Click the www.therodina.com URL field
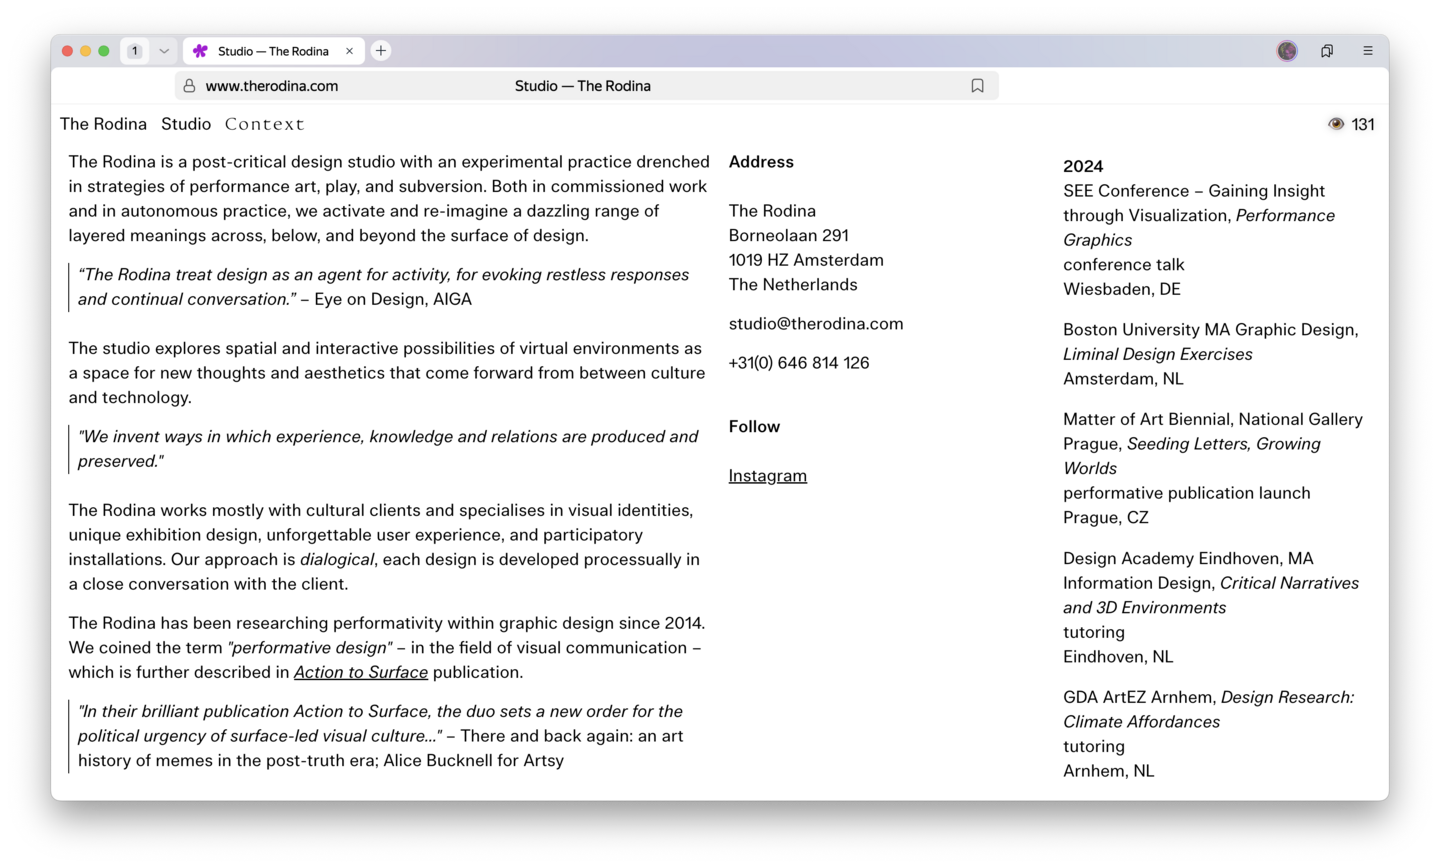 coord(272,86)
